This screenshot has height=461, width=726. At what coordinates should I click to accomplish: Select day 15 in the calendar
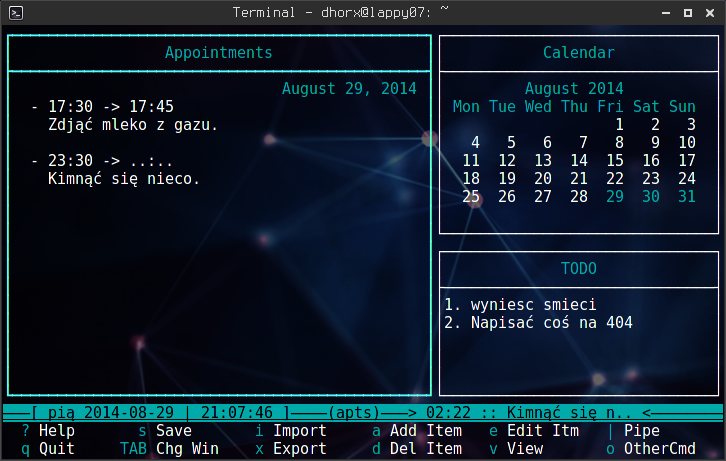pyautogui.click(x=615, y=161)
